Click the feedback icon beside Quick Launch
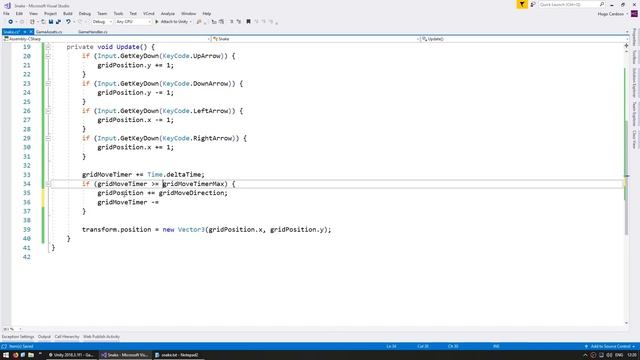This screenshot has width=640, height=360. [x=533, y=4]
